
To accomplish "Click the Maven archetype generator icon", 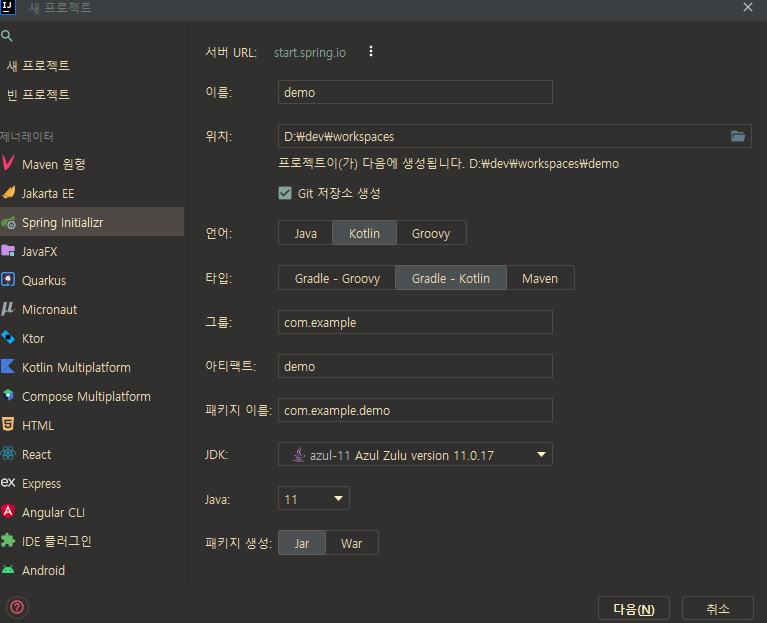I will pyautogui.click(x=8, y=163).
